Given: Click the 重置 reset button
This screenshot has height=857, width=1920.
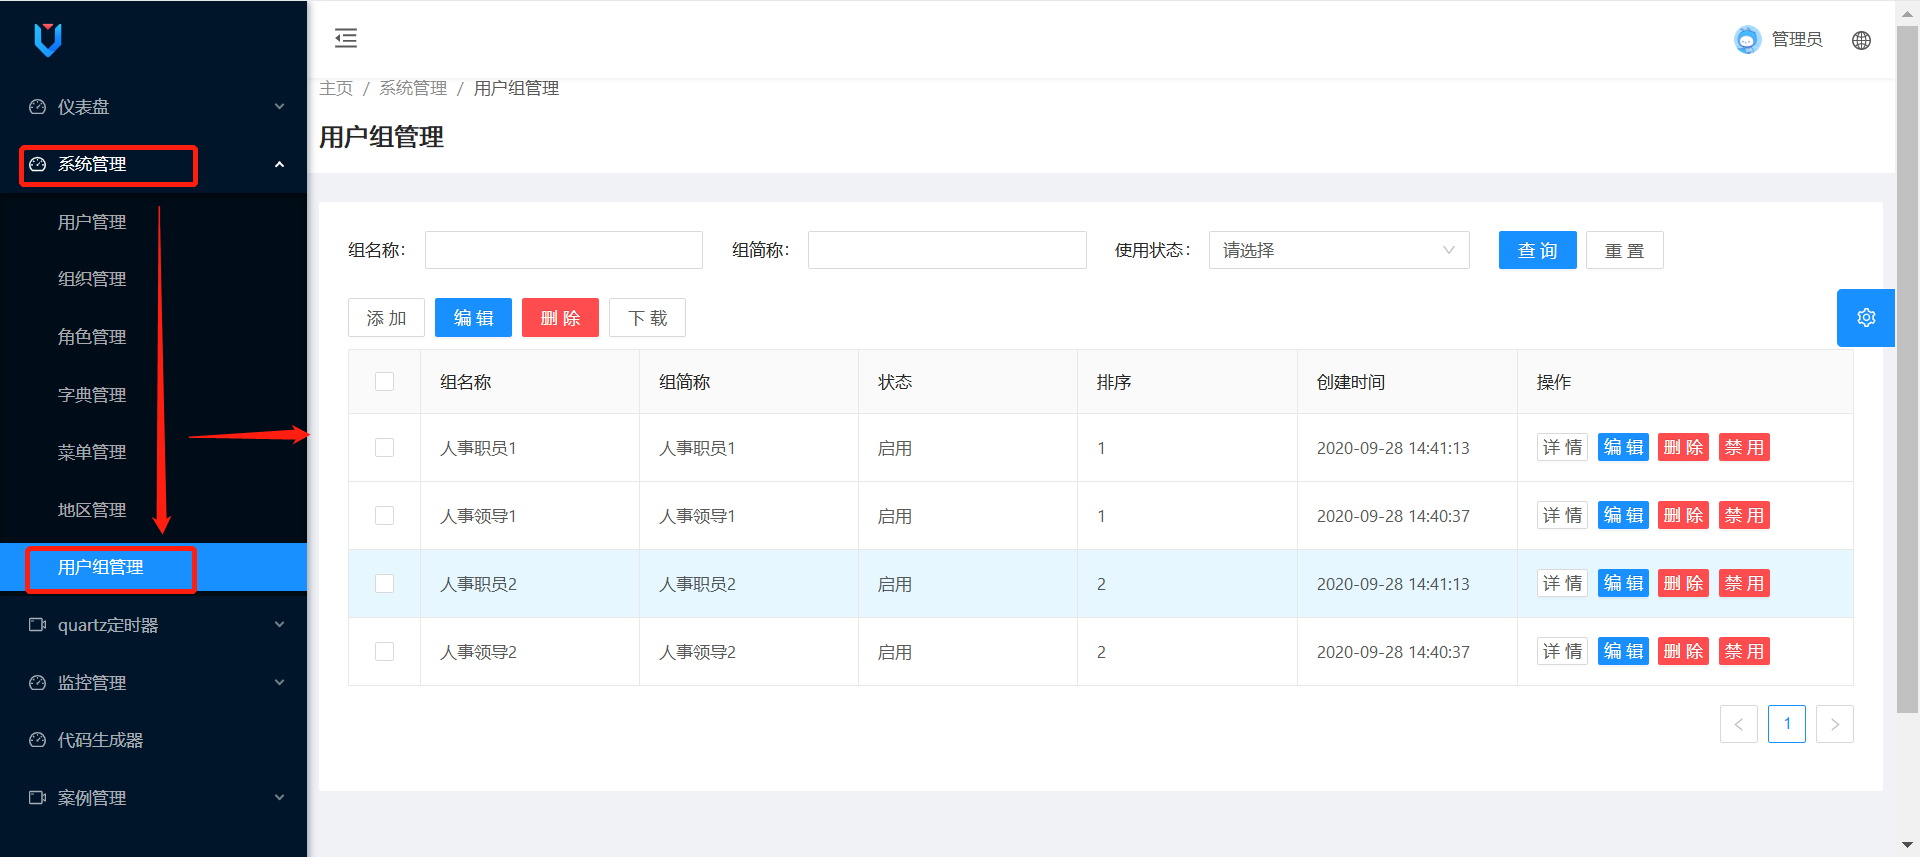Looking at the screenshot, I should pyautogui.click(x=1624, y=250).
